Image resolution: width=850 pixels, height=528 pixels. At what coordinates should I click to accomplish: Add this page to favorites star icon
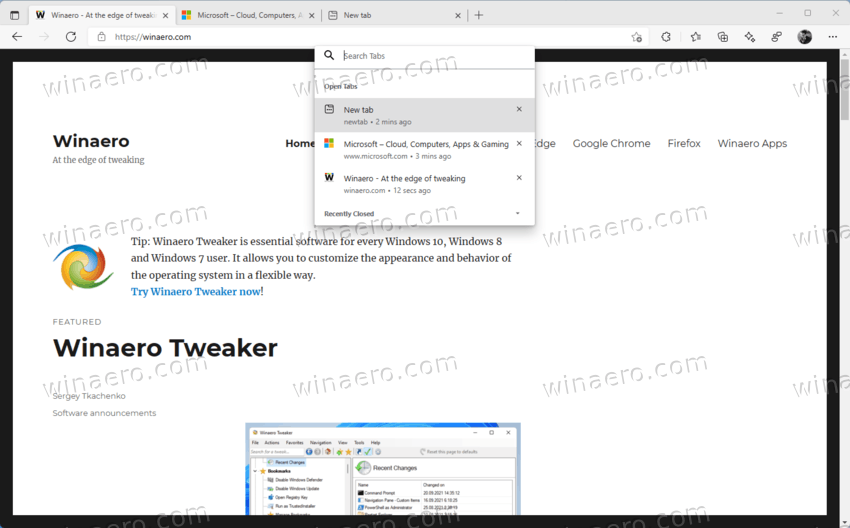click(636, 37)
